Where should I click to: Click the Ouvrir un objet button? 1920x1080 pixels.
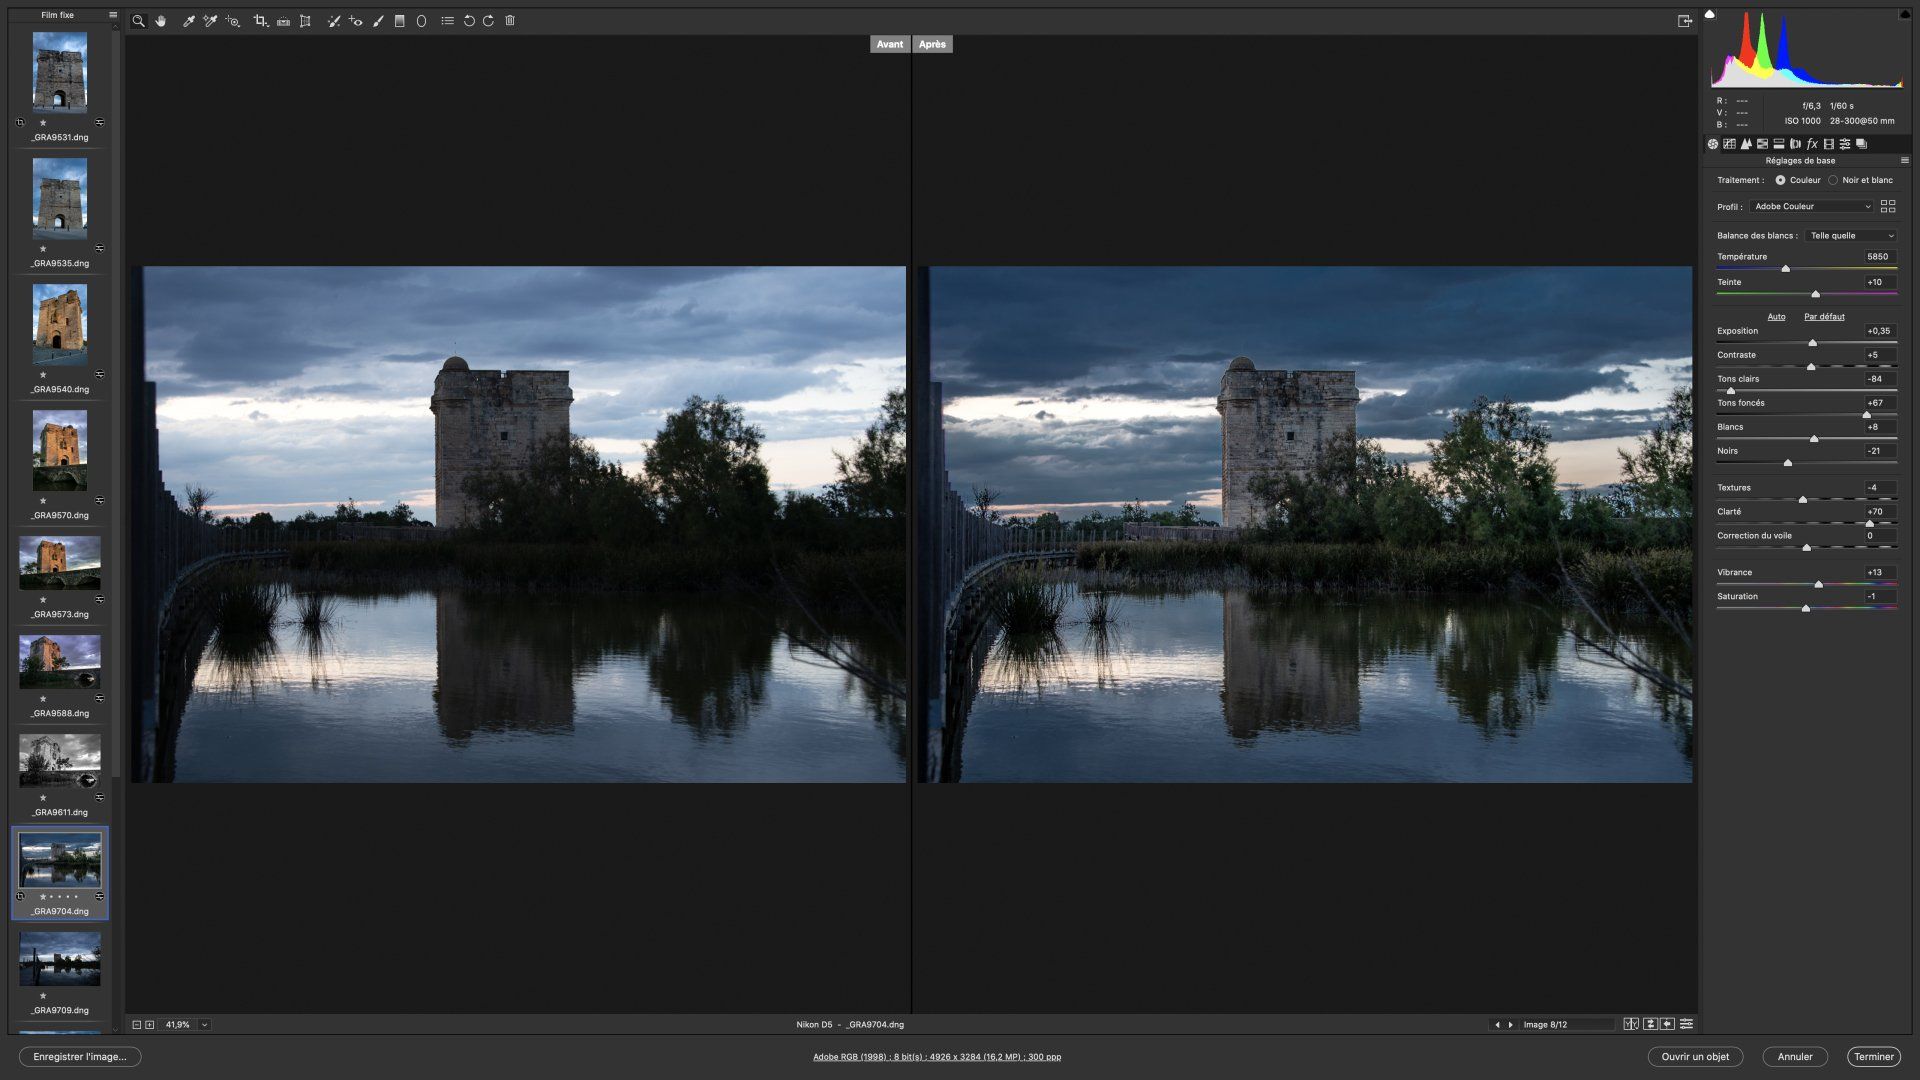click(1694, 1057)
